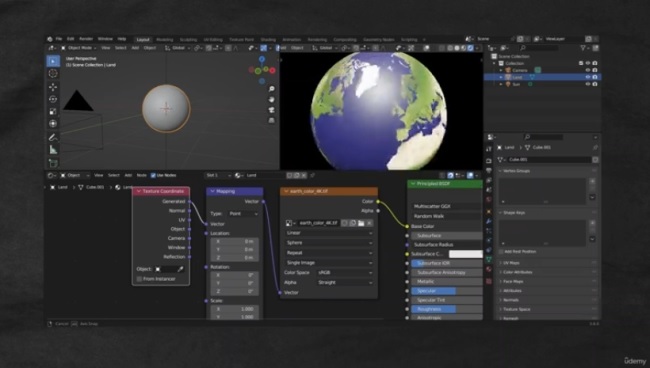Image resolution: width=650 pixels, height=368 pixels.
Task: Adjust the Specular slider
Action: (447, 291)
